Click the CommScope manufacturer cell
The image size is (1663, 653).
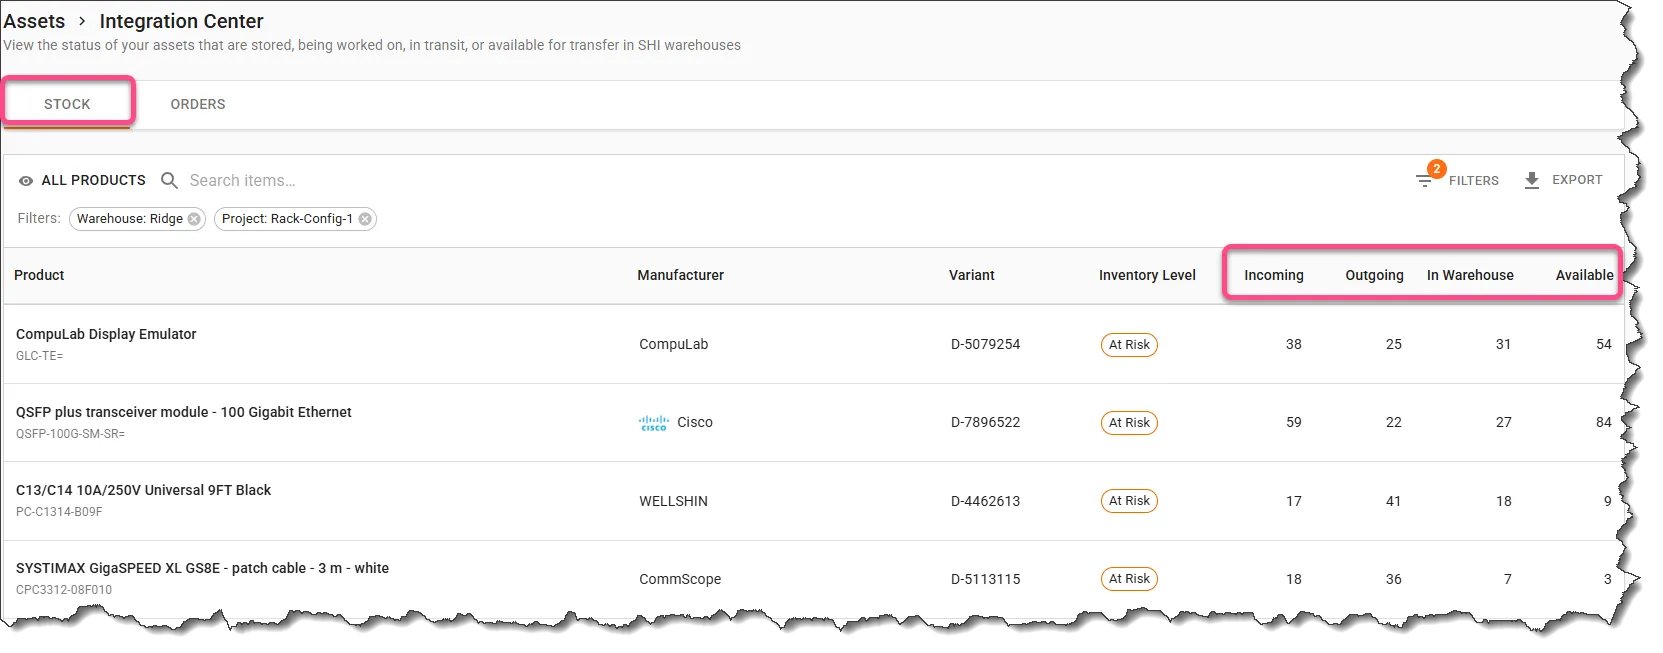tap(680, 579)
